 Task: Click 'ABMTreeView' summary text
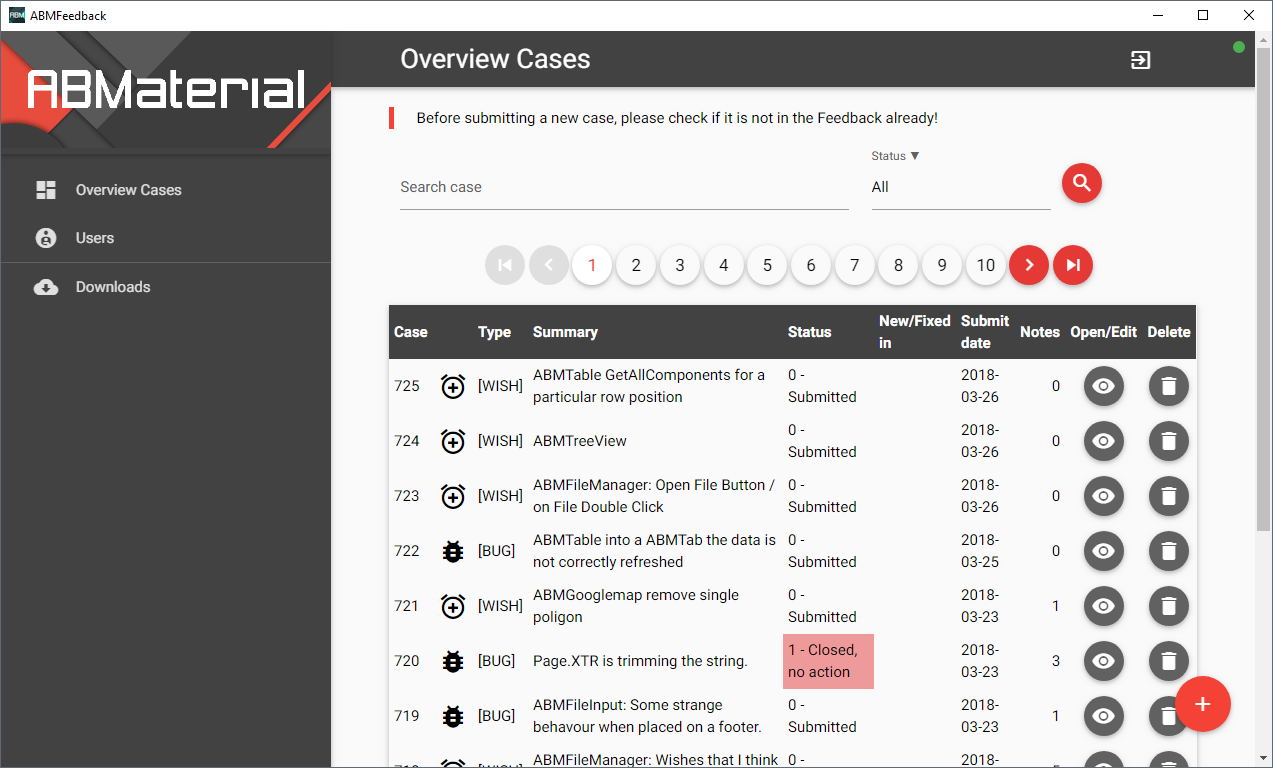pyautogui.click(x=580, y=441)
